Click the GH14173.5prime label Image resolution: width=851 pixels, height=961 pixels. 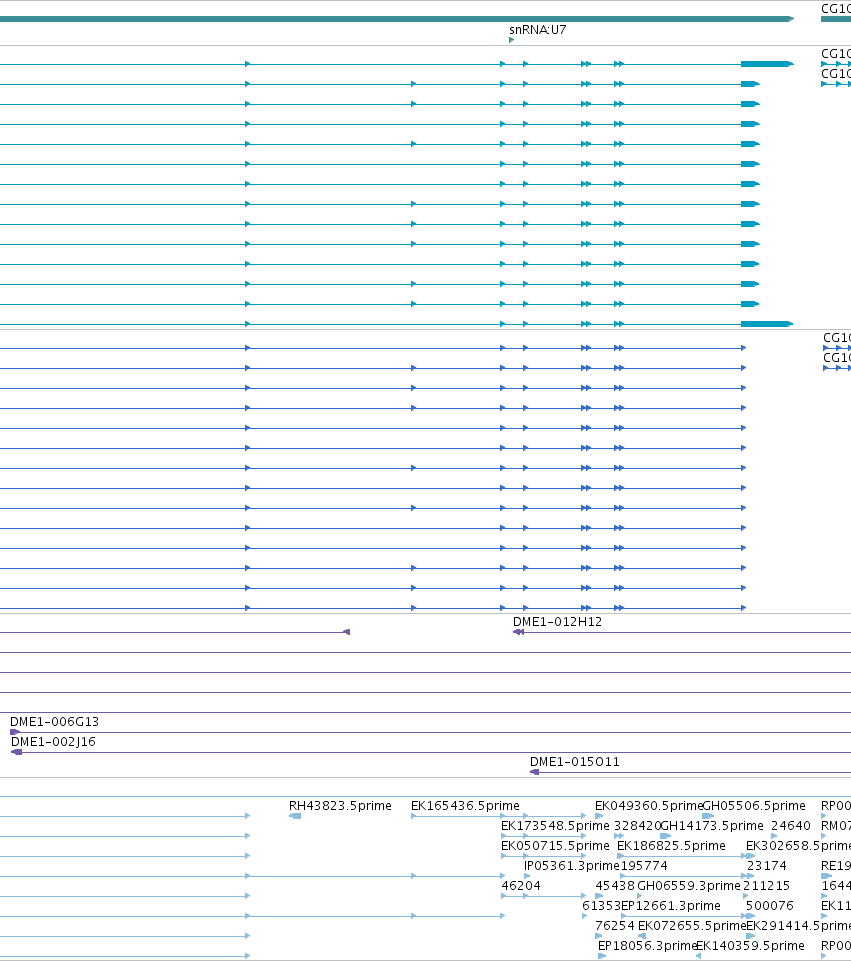[712, 826]
